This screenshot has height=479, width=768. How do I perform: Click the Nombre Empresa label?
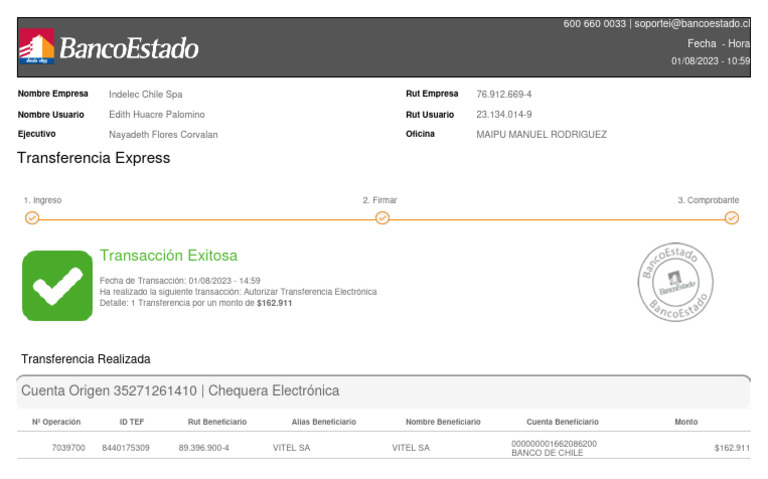pyautogui.click(x=53, y=94)
